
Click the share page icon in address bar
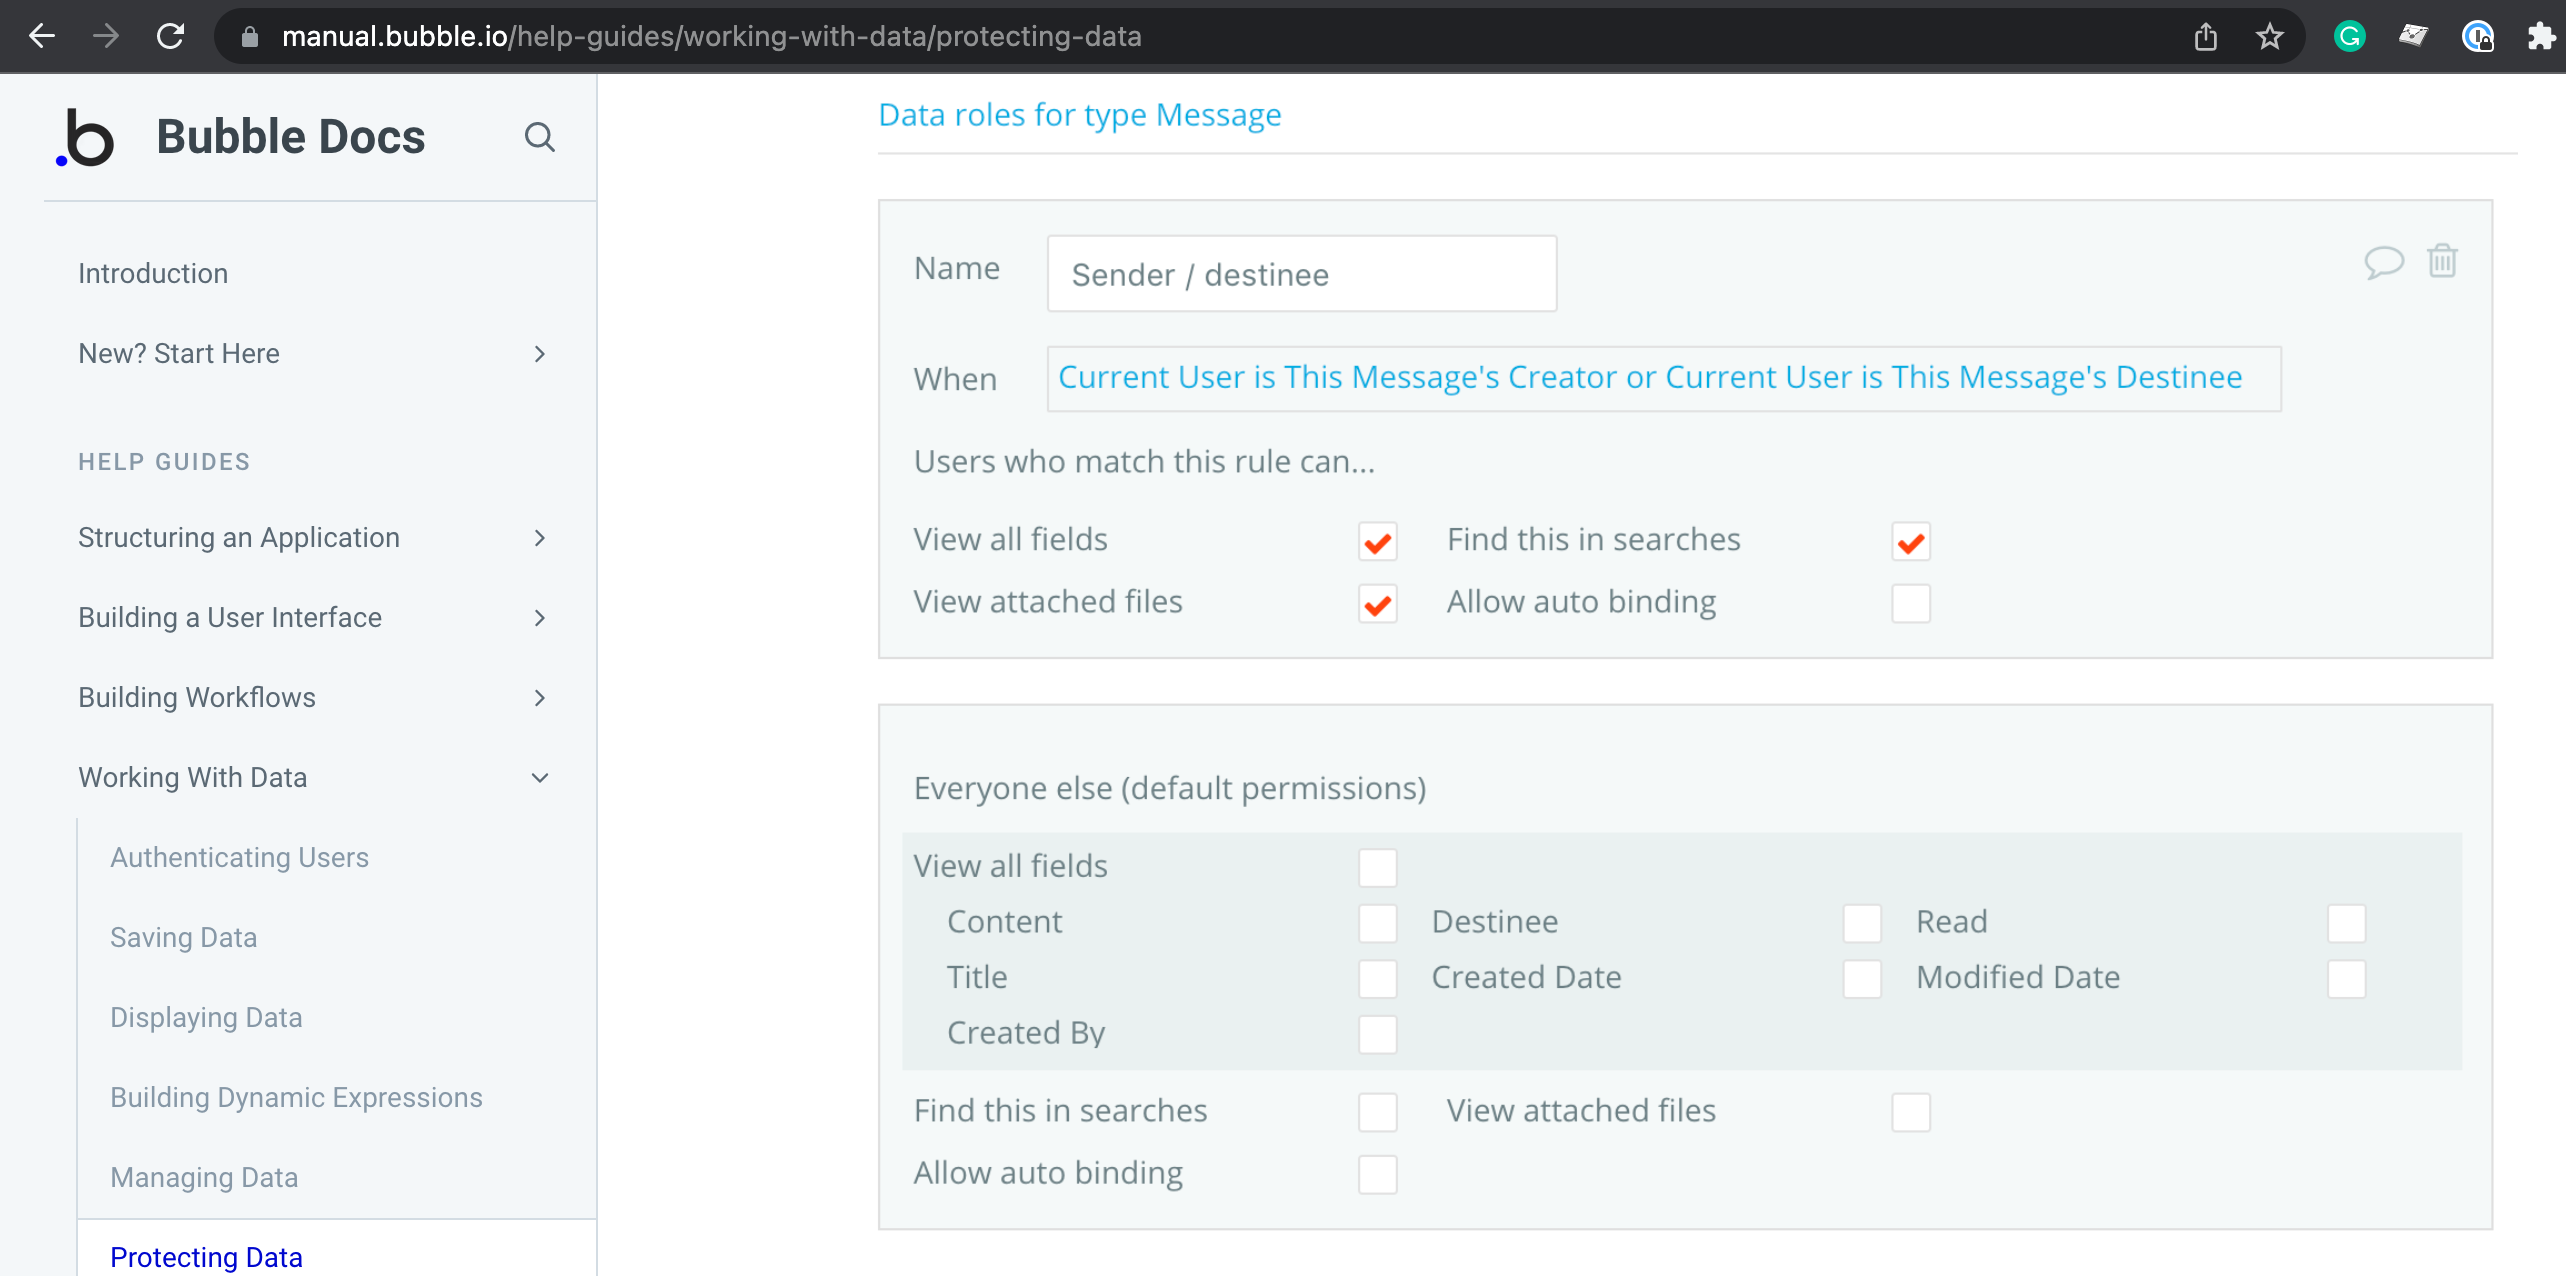[x=2205, y=37]
